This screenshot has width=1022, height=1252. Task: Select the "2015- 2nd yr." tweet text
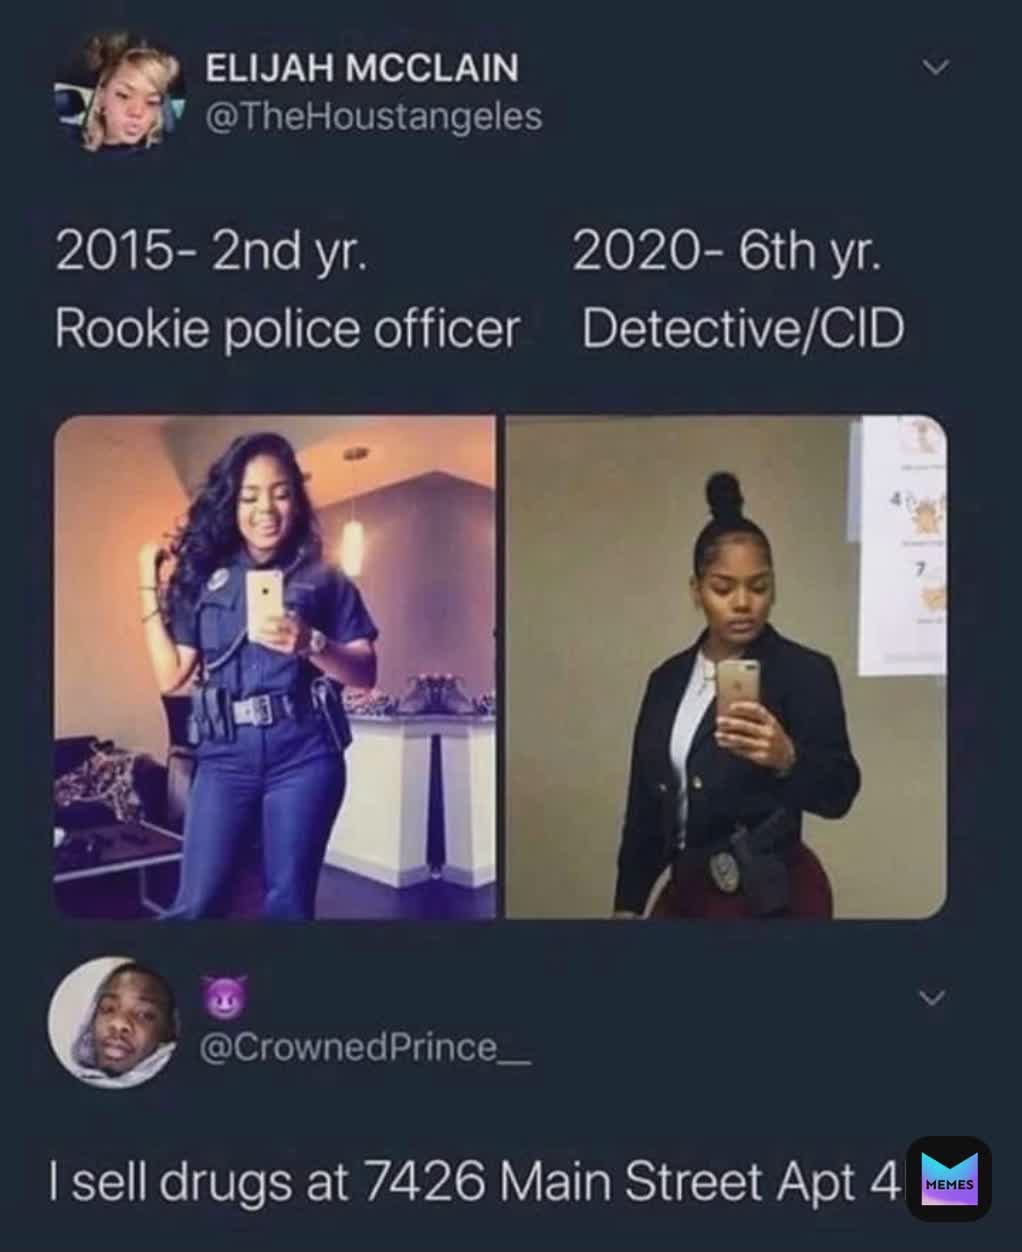click(211, 252)
